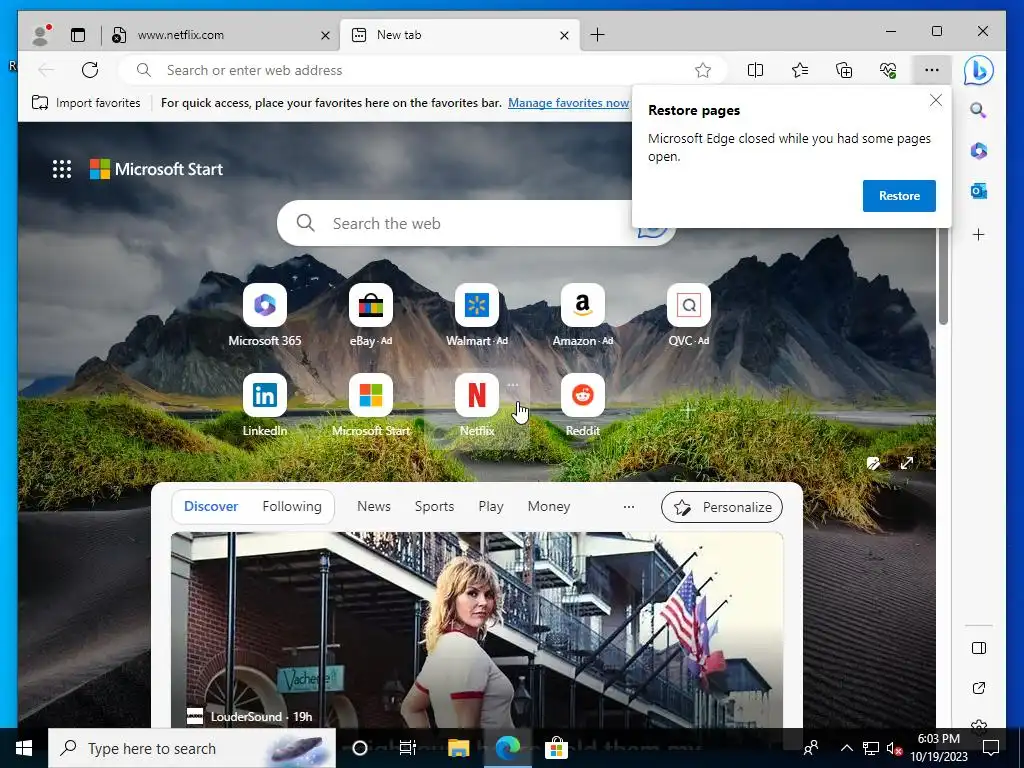Open the Money category
Image resolution: width=1024 pixels, height=768 pixels.
(549, 506)
